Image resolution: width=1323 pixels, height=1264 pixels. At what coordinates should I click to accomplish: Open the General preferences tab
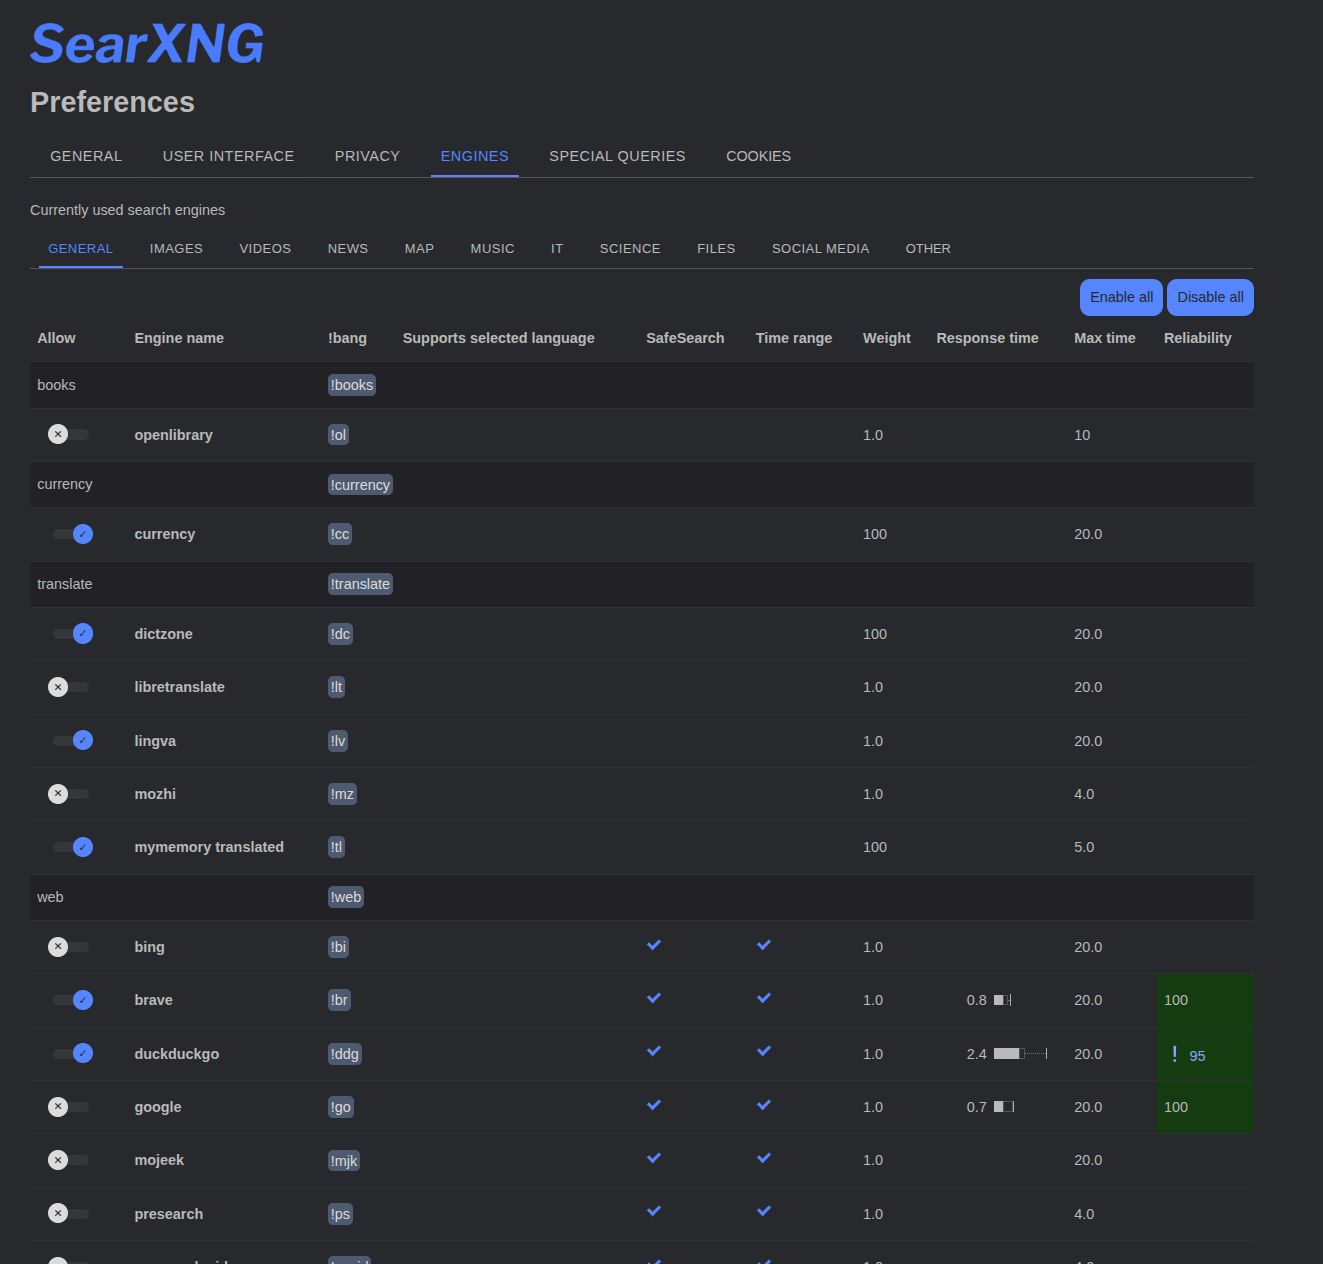click(x=86, y=156)
